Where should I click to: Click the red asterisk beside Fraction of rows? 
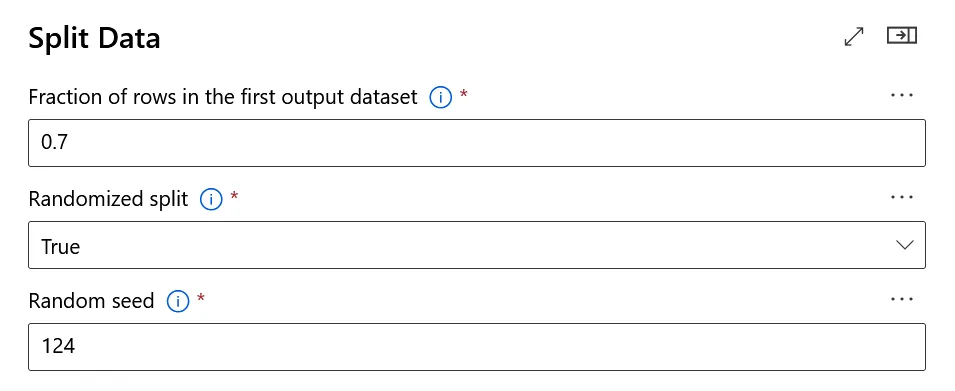[463, 94]
